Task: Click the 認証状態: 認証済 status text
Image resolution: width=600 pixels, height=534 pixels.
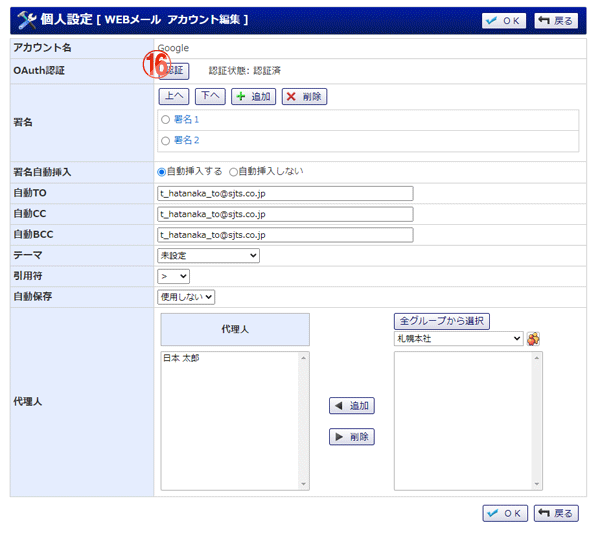Action: [245, 71]
